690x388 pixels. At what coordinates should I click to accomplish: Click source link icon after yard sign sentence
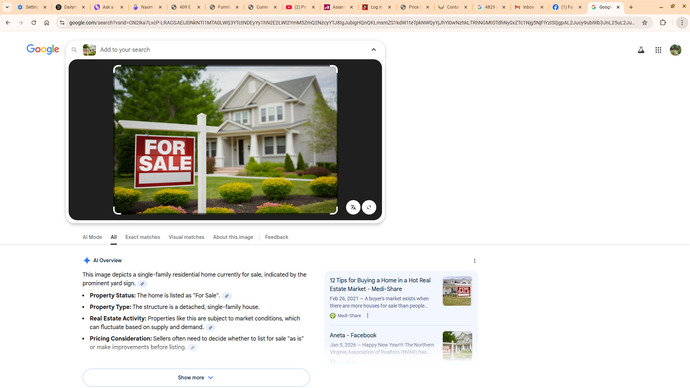click(142, 284)
